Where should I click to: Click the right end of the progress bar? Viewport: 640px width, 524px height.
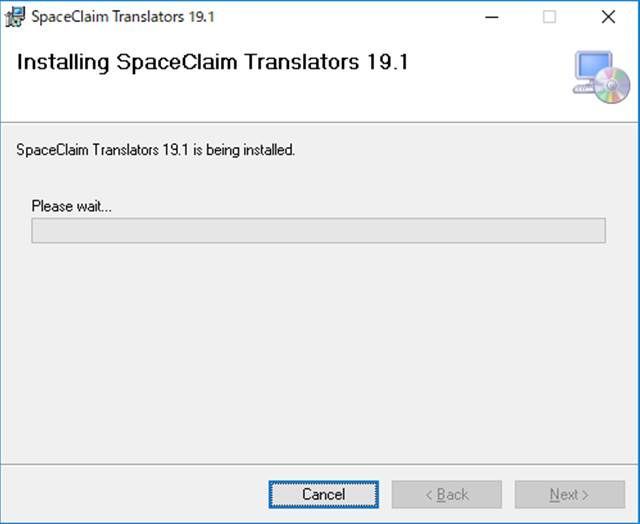click(x=600, y=231)
